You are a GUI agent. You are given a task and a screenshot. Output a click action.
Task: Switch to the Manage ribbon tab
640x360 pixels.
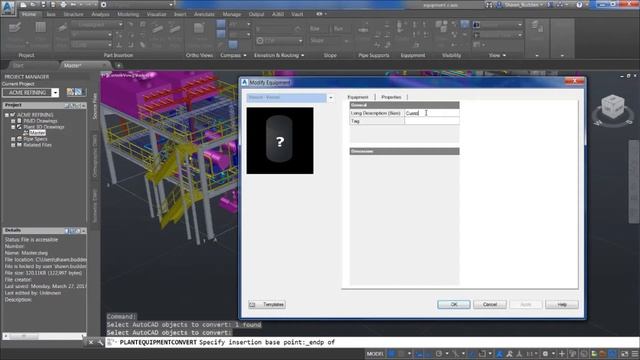click(231, 14)
